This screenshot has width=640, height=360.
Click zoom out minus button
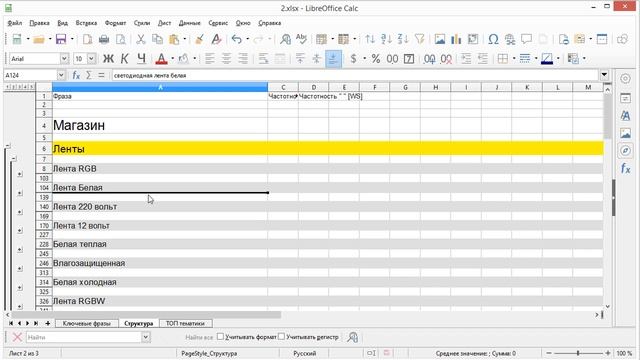(x=549, y=353)
